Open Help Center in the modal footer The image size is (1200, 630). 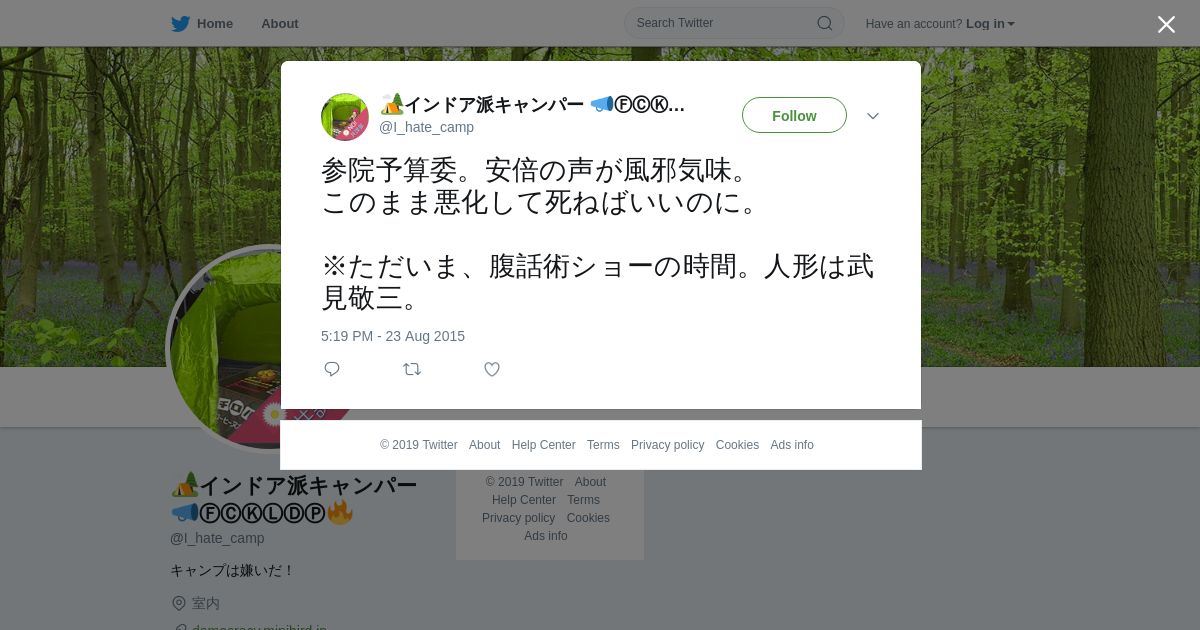click(543, 445)
